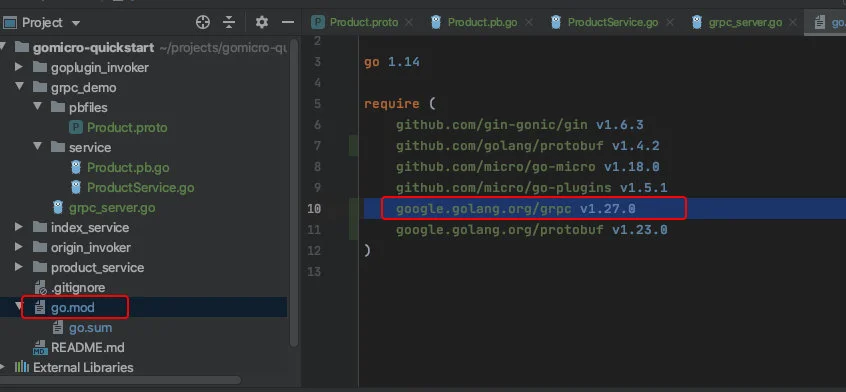Viewport: 846px width, 392px height.
Task: Click the External Libraries bars icon
Action: tap(22, 367)
